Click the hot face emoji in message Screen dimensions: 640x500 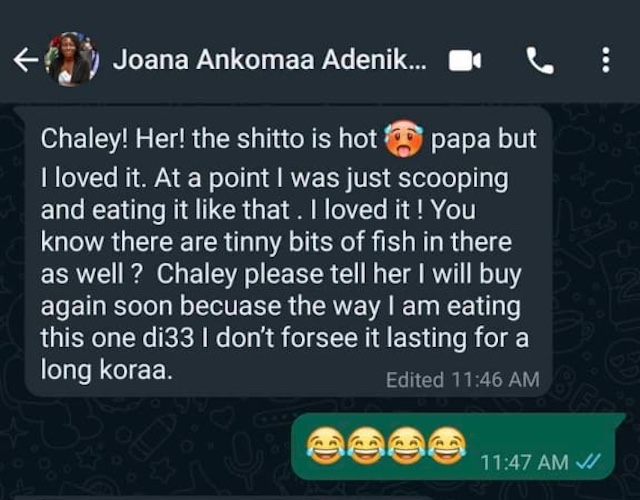[404, 139]
